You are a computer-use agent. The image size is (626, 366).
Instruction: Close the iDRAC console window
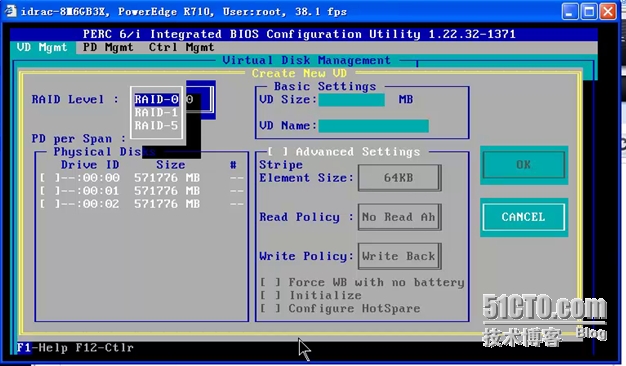[x=608, y=11]
